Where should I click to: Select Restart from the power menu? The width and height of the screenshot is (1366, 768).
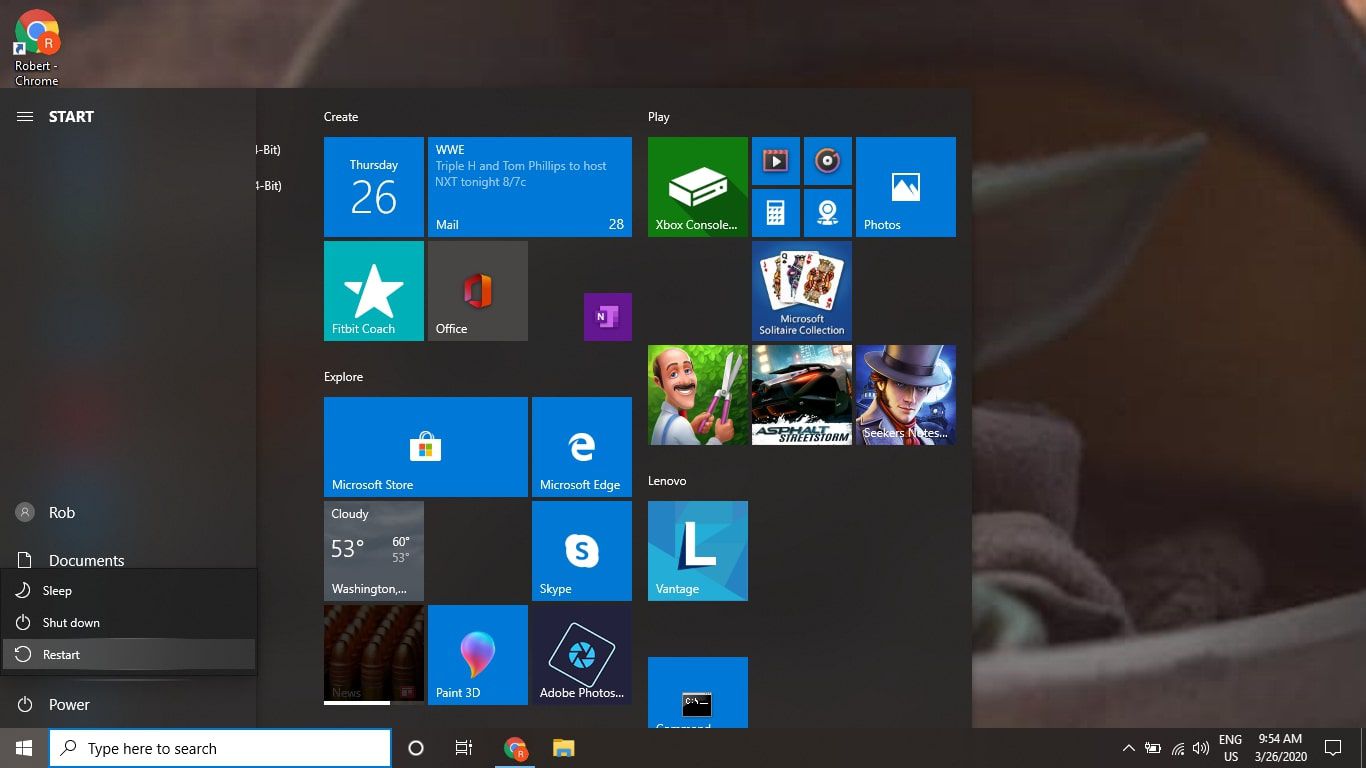[61, 654]
